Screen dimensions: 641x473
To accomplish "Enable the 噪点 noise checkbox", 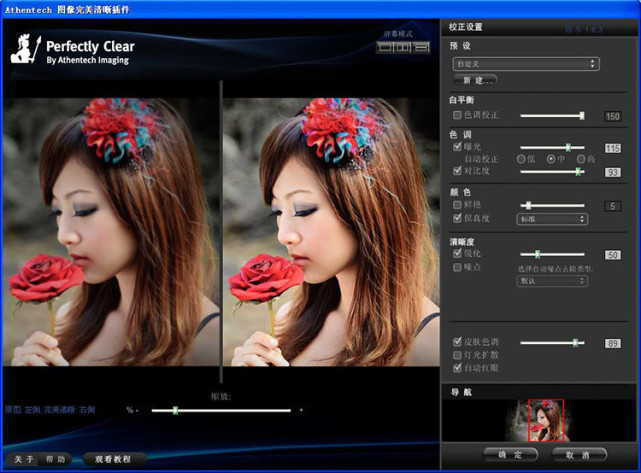I will coord(457,267).
